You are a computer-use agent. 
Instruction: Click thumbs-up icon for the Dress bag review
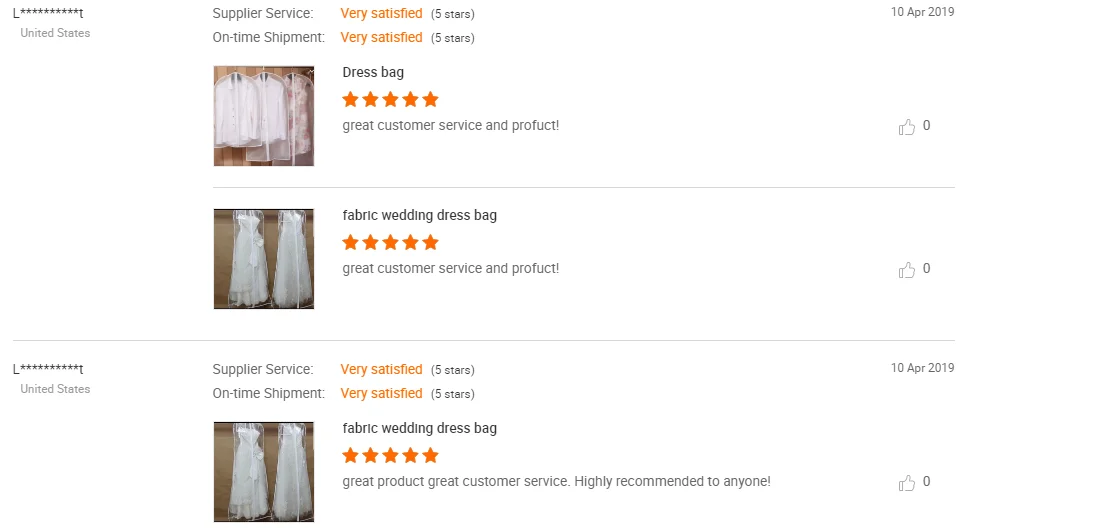click(907, 127)
